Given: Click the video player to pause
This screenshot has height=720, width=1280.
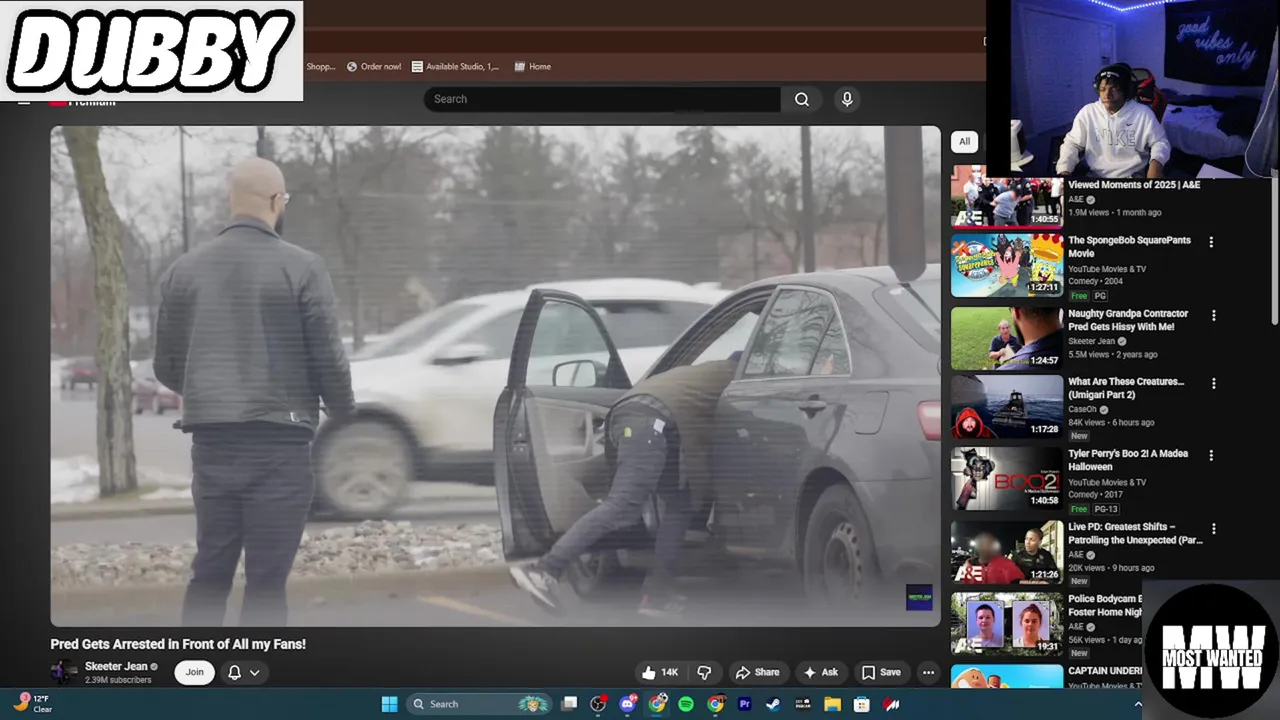Looking at the screenshot, I should pos(495,376).
